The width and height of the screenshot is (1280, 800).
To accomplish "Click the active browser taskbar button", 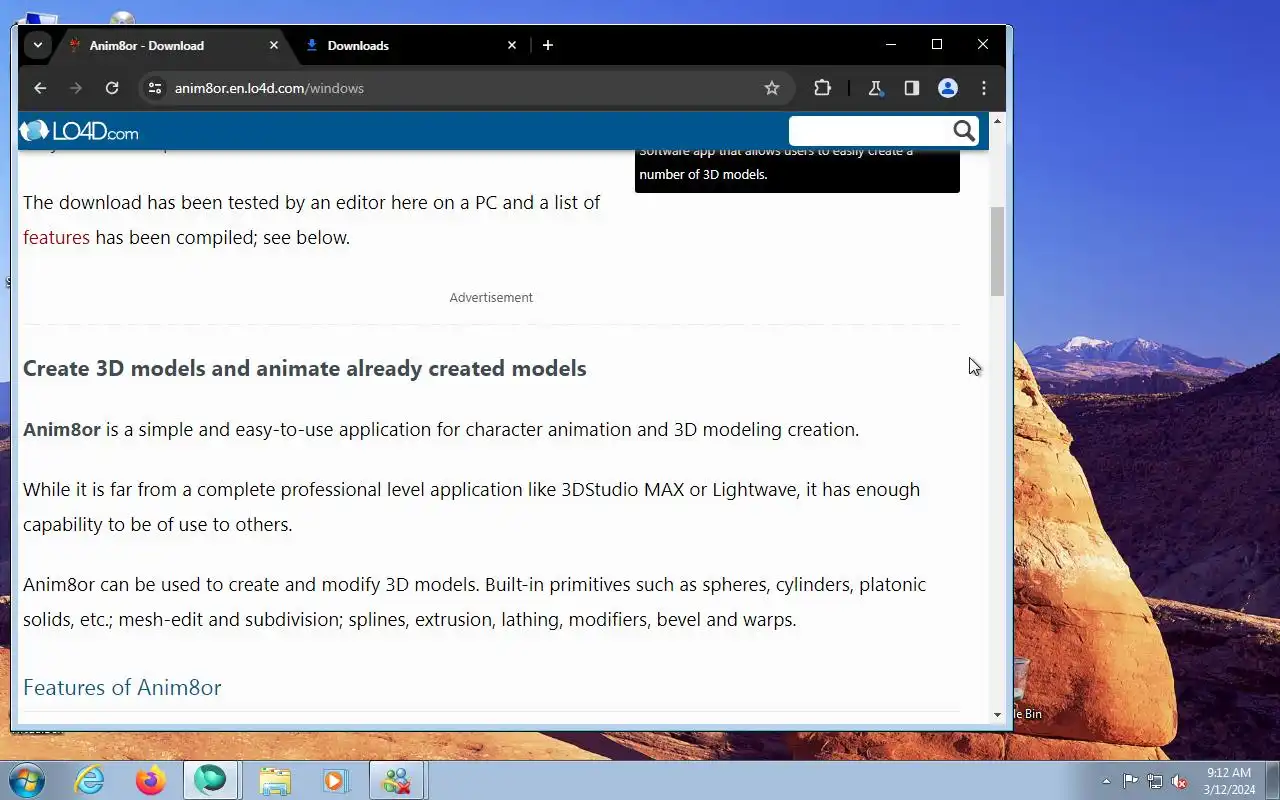I will tap(210, 780).
